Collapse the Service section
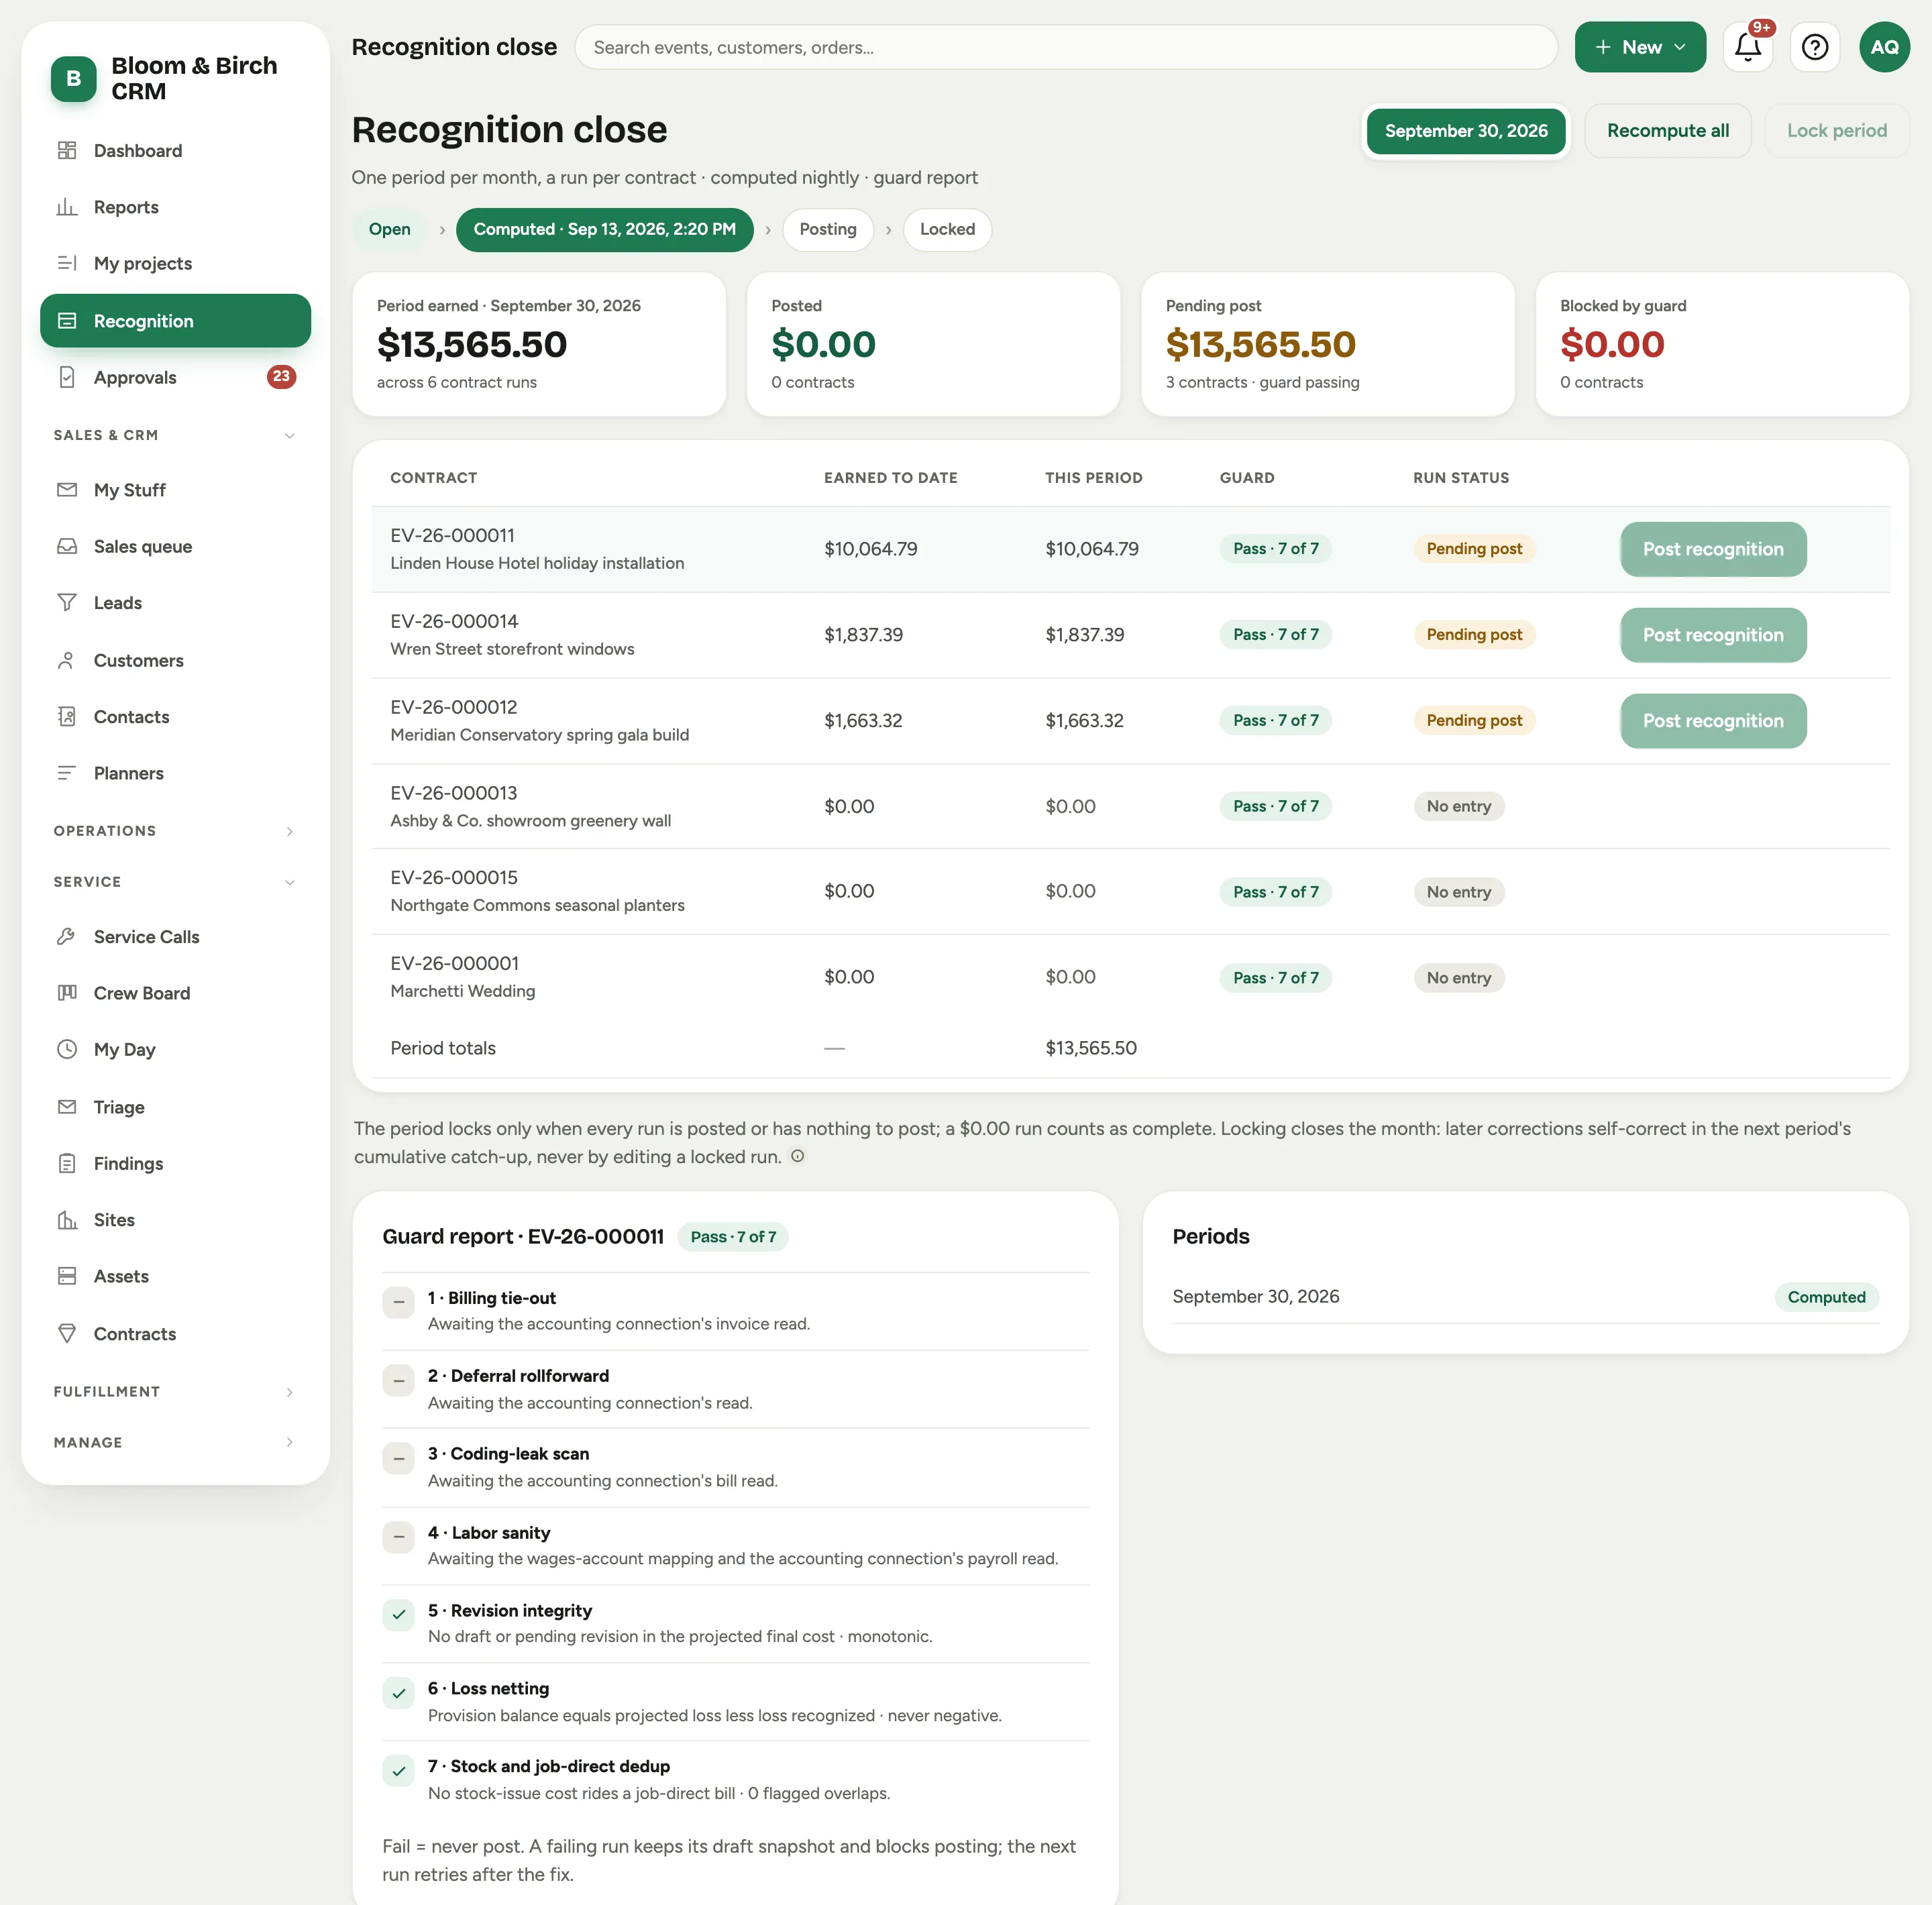This screenshot has height=1905, width=1932. [x=175, y=882]
